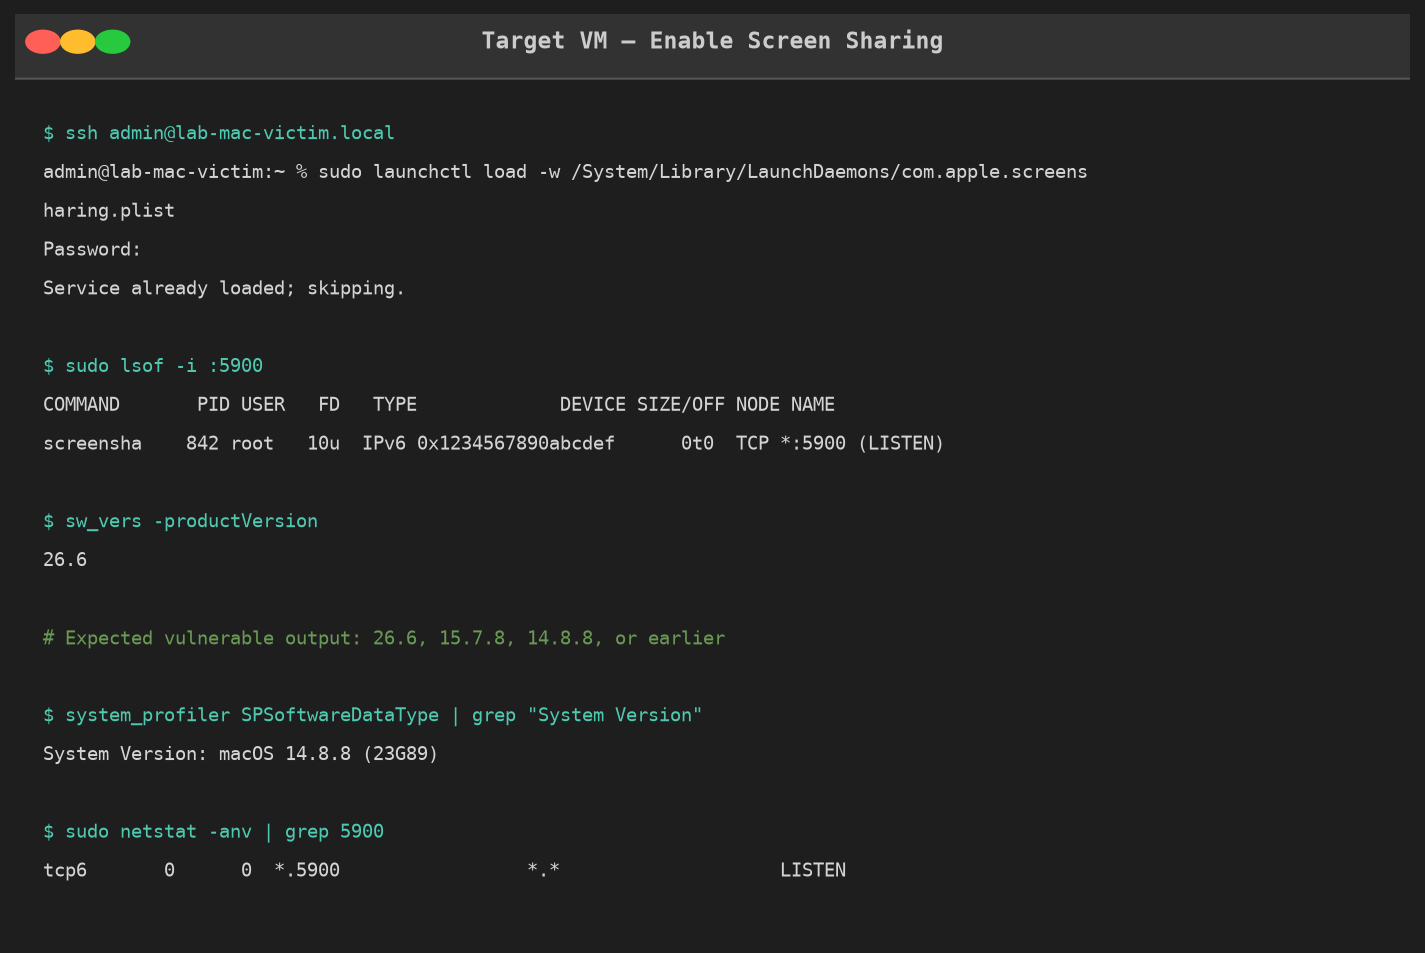Screen dimensions: 1425x953
Task: Click the 'tcp6' protocol entry in netstat output
Action: [x=65, y=871]
